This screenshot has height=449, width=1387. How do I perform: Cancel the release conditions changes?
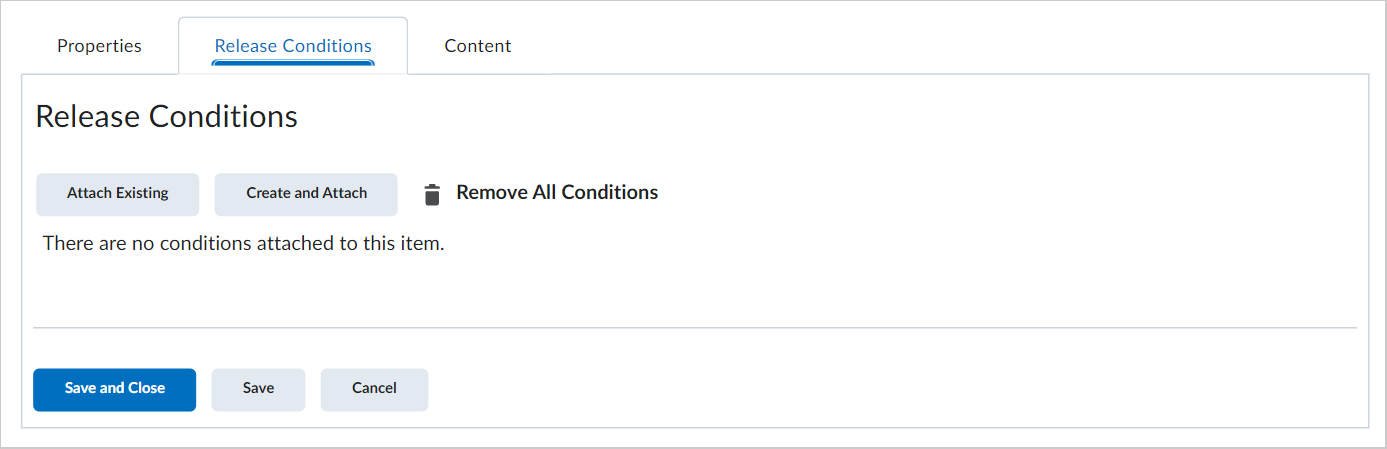374,389
